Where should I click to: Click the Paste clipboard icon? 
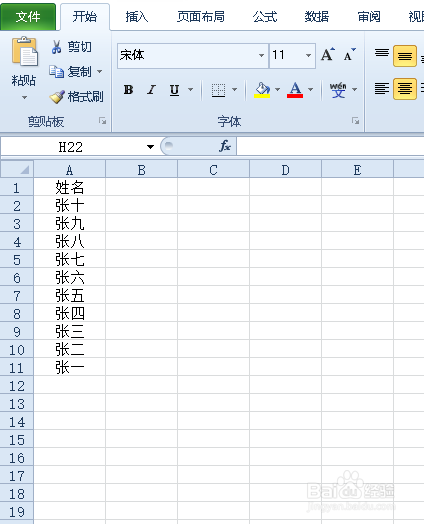point(25,51)
